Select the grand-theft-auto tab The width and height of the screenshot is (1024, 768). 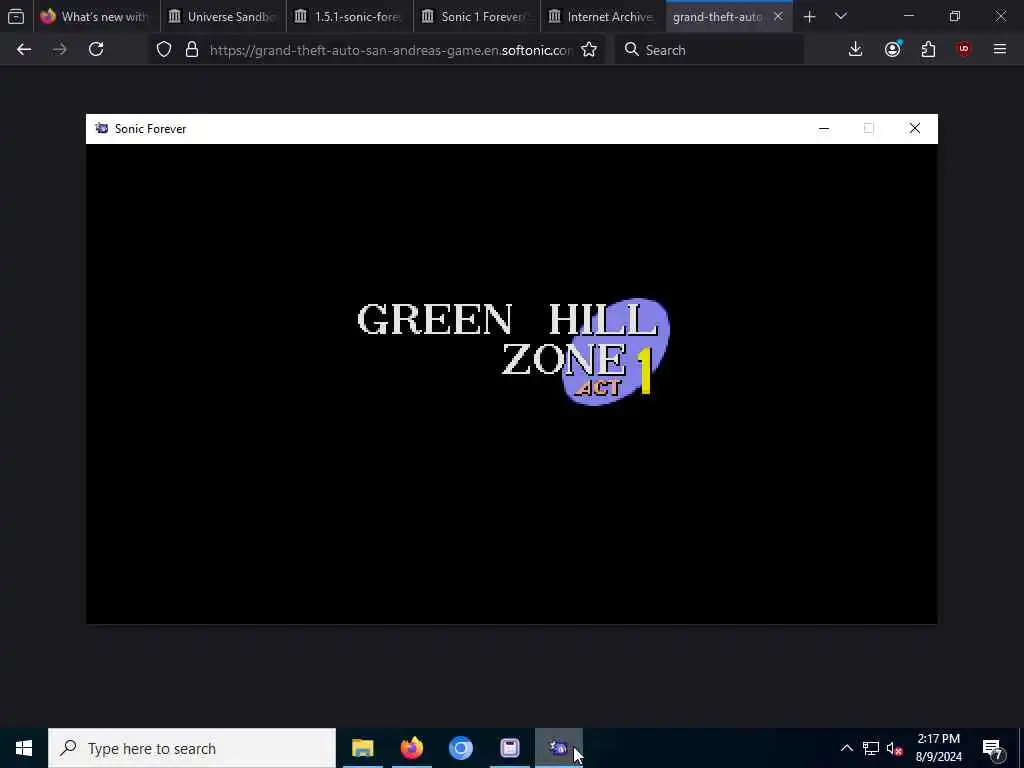pos(717,16)
